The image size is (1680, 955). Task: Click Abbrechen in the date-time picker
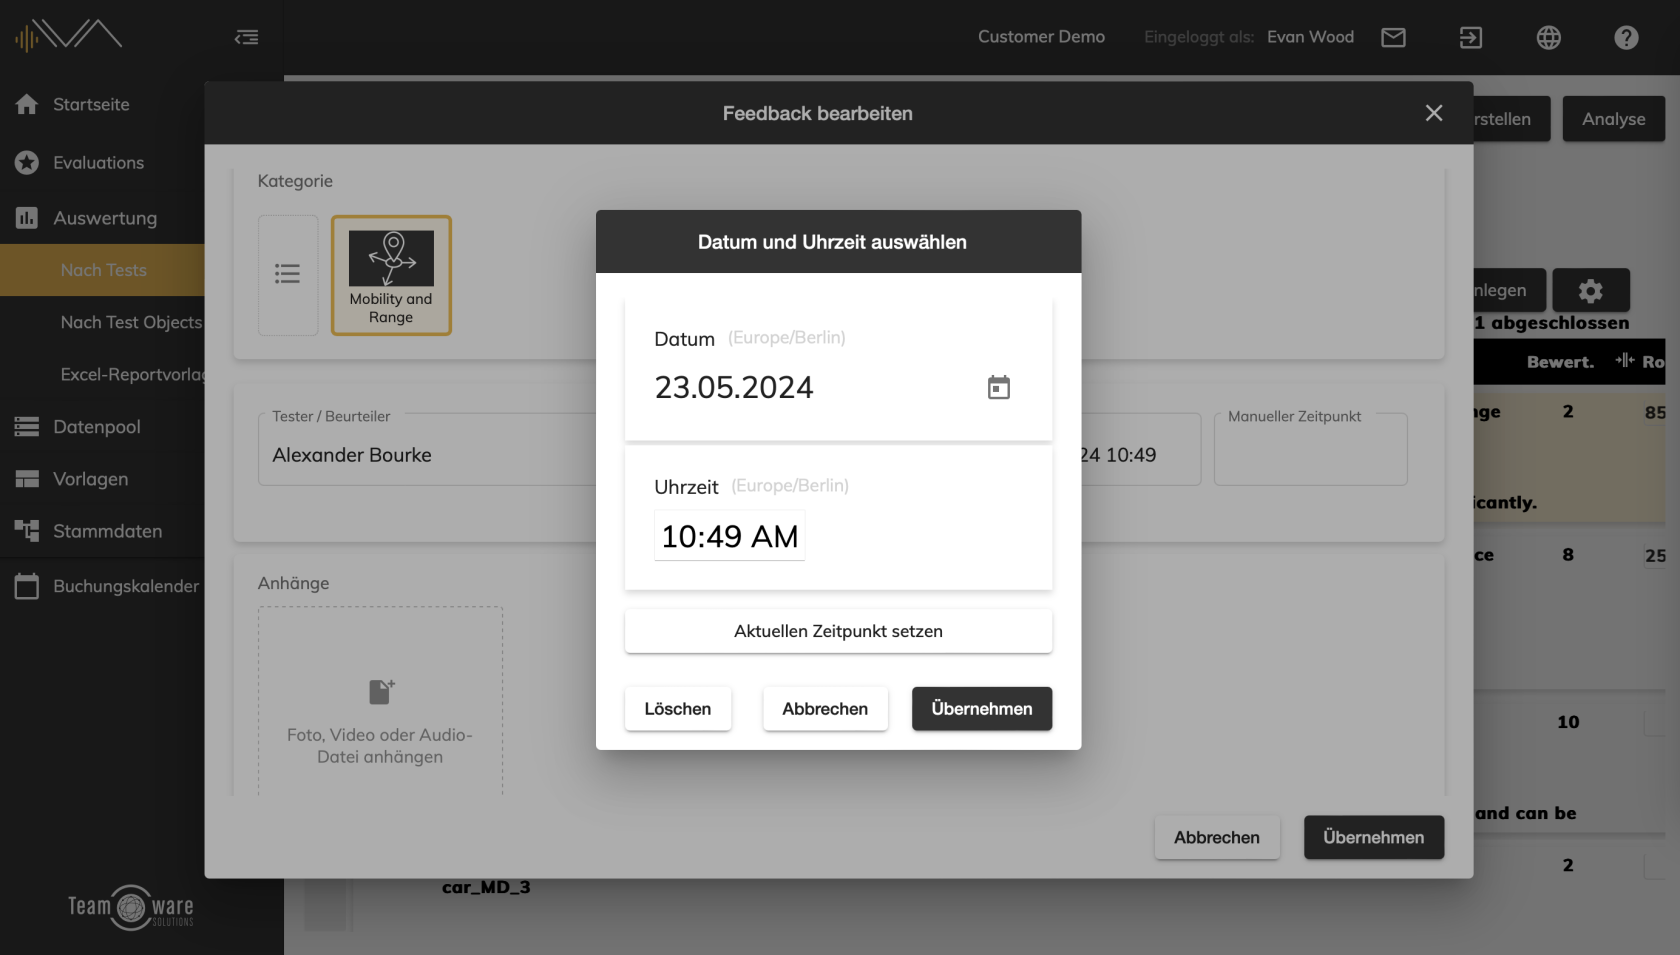pyautogui.click(x=825, y=709)
